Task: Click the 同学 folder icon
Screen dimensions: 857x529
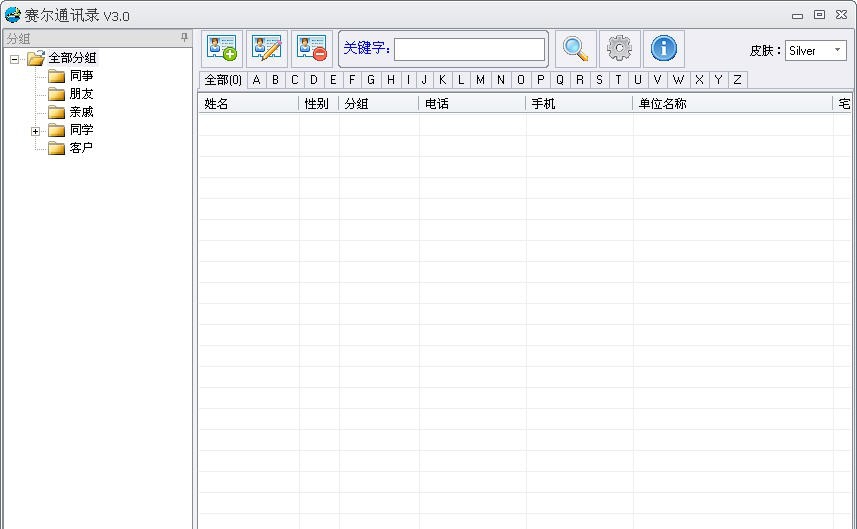Action: pos(56,130)
